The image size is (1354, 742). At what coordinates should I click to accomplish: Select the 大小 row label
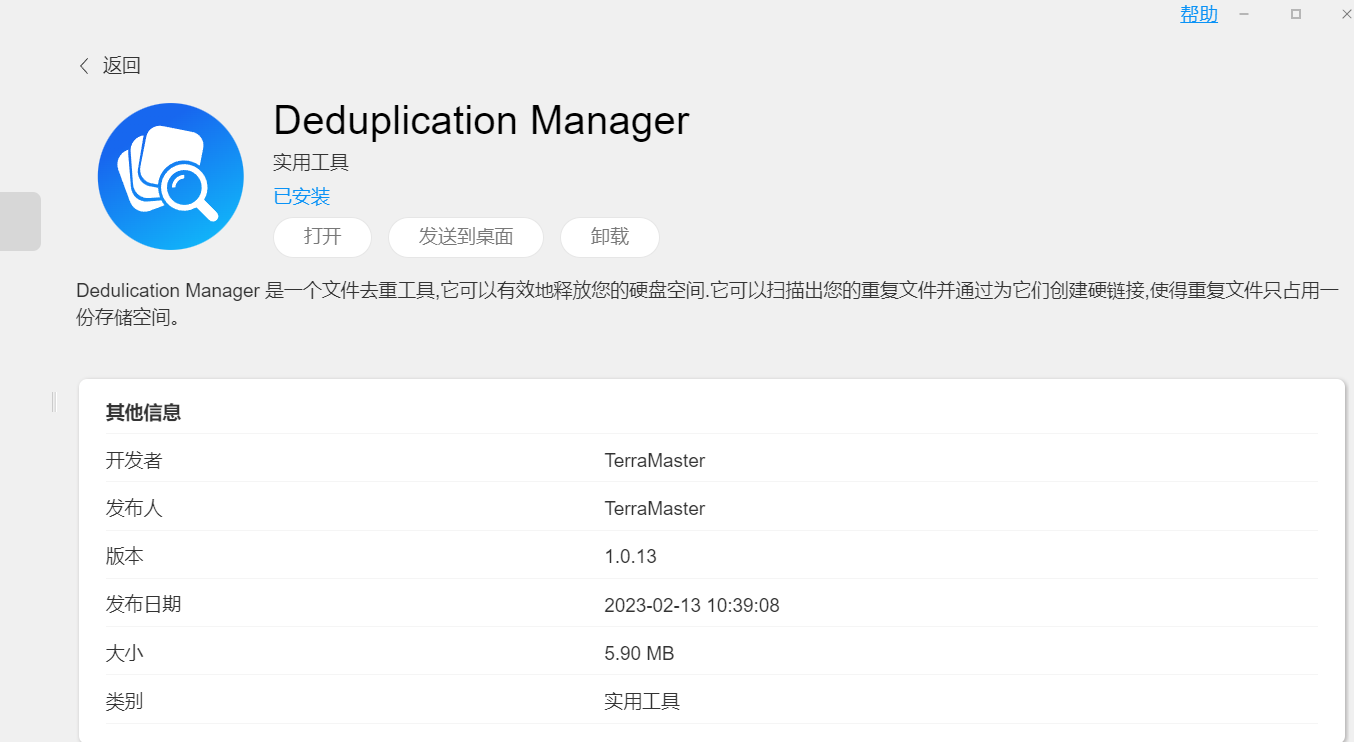(125, 653)
